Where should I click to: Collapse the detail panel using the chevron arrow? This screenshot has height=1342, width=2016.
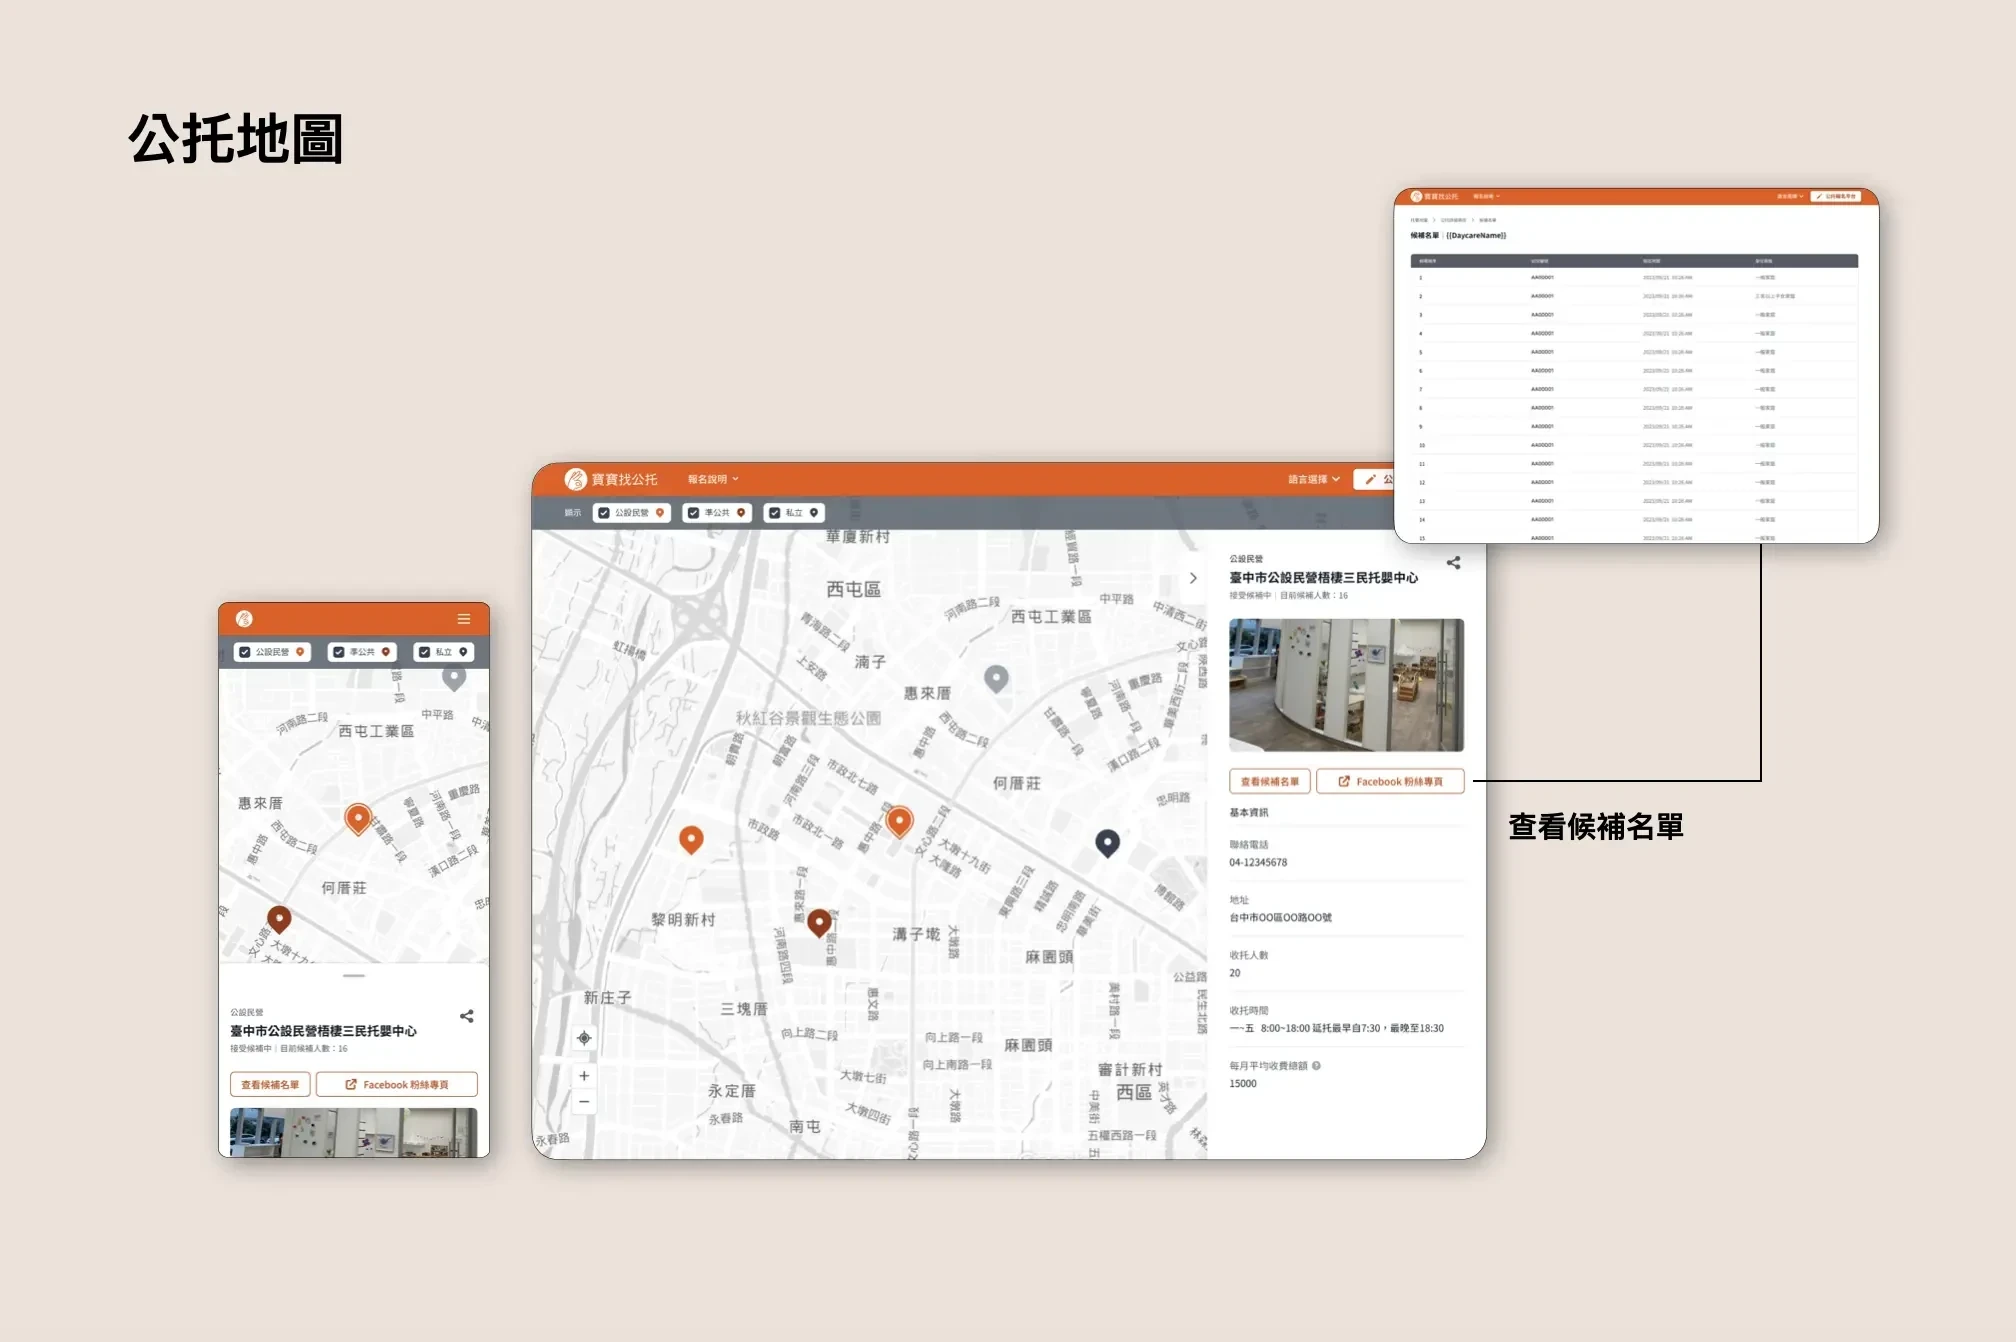pyautogui.click(x=1193, y=578)
